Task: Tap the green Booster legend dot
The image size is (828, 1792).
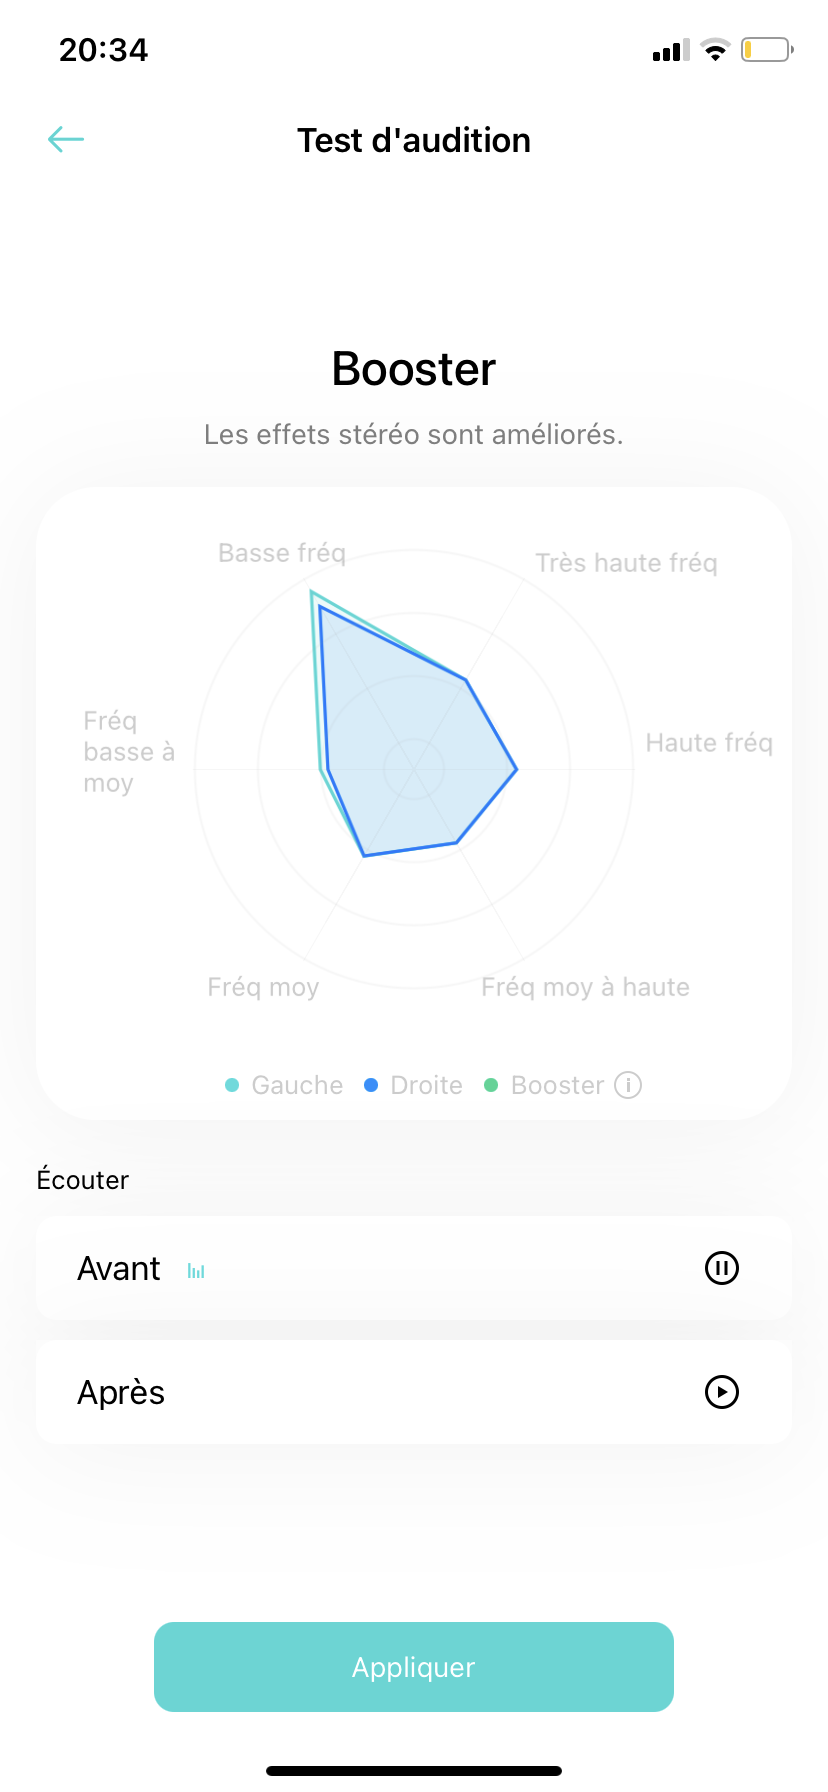Action: [491, 1085]
